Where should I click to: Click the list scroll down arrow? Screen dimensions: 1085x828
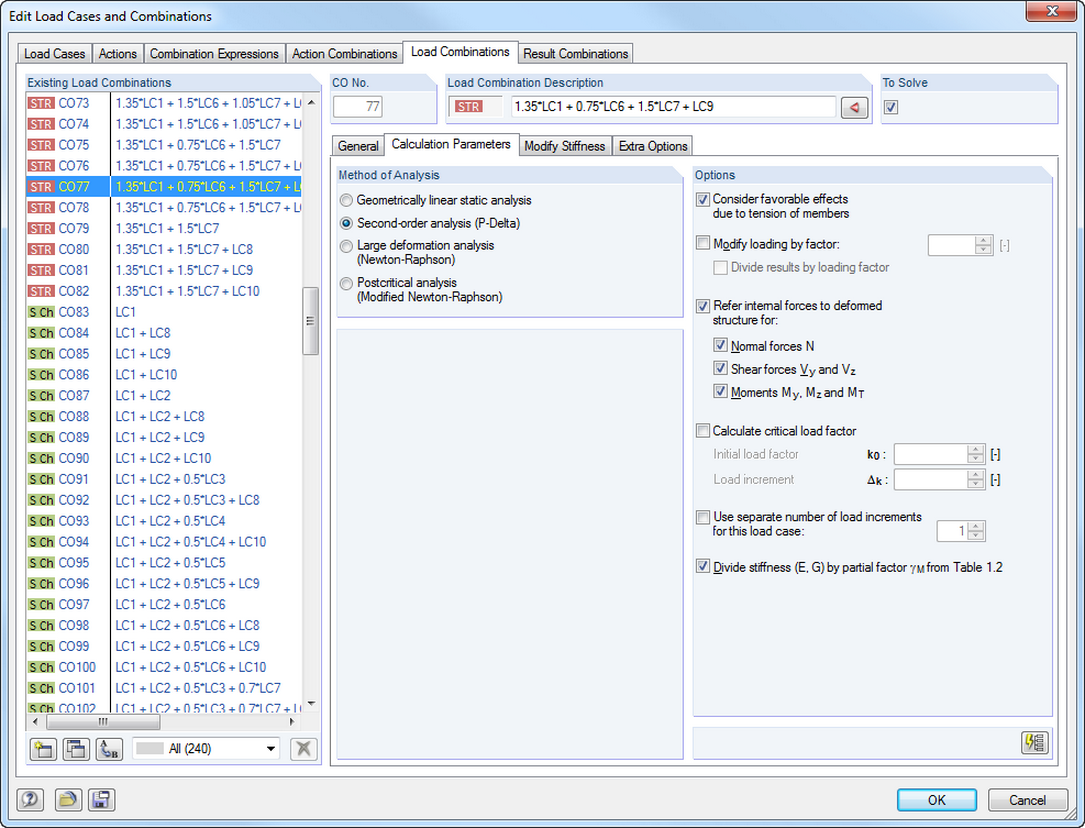[311, 704]
